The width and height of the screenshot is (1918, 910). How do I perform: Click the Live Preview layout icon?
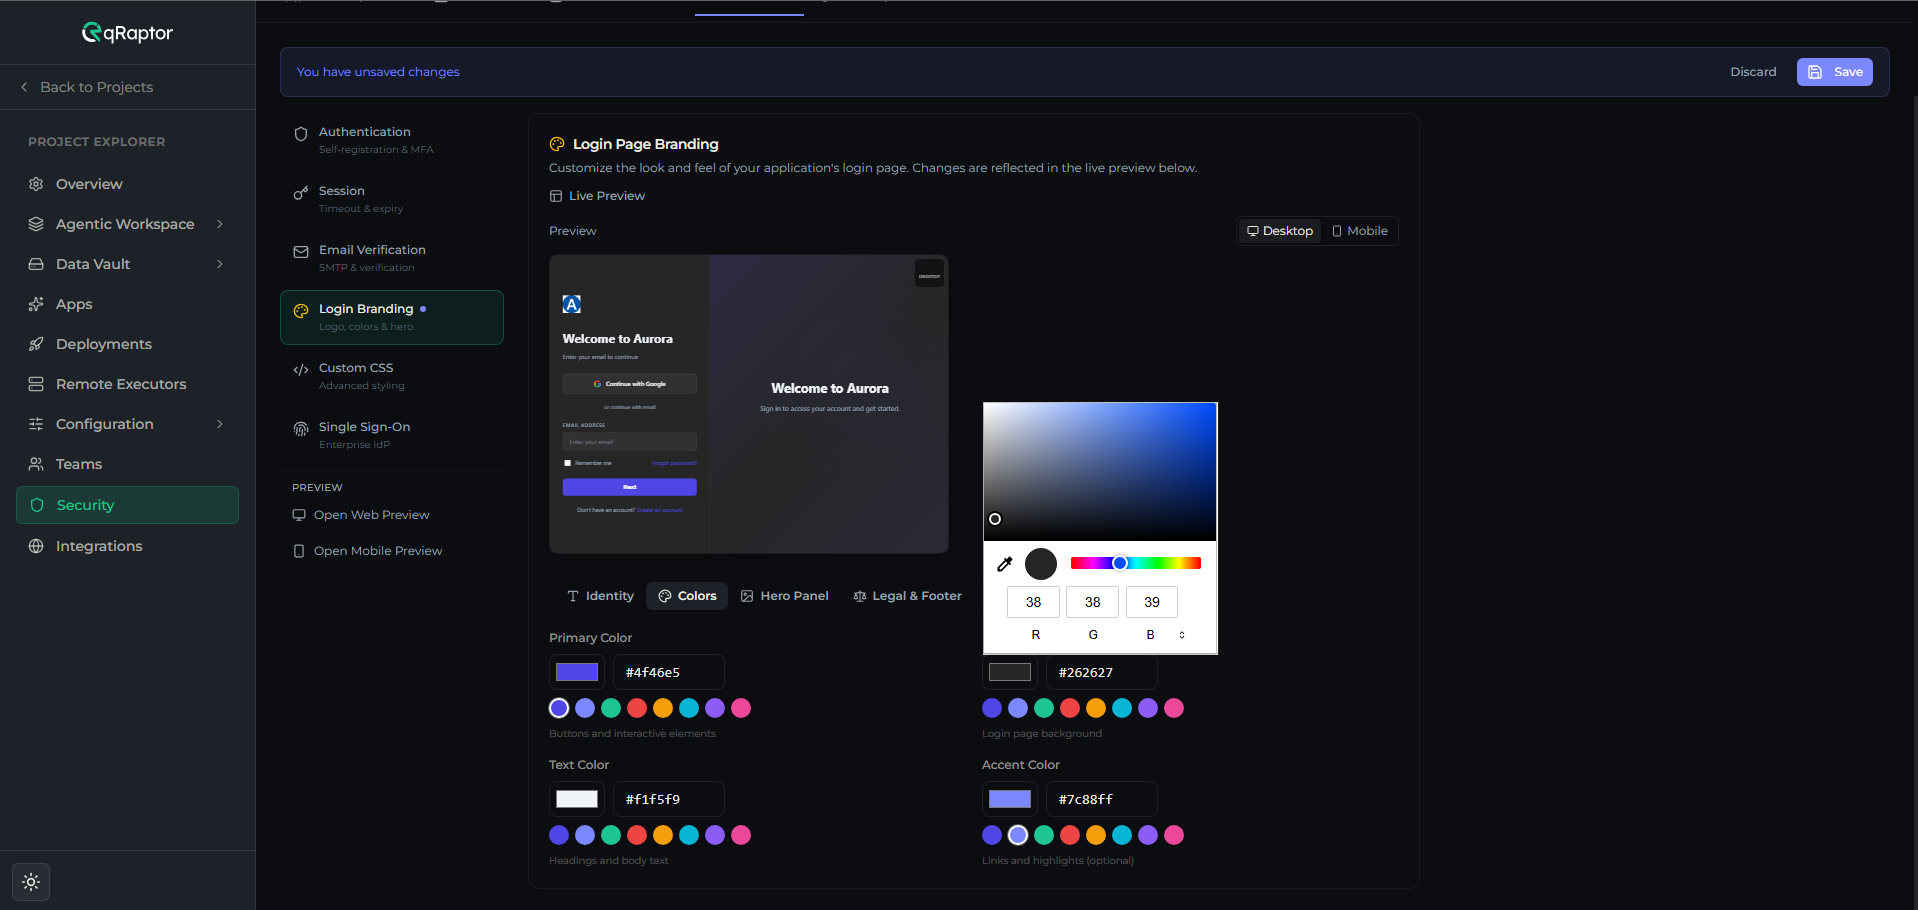pos(556,196)
